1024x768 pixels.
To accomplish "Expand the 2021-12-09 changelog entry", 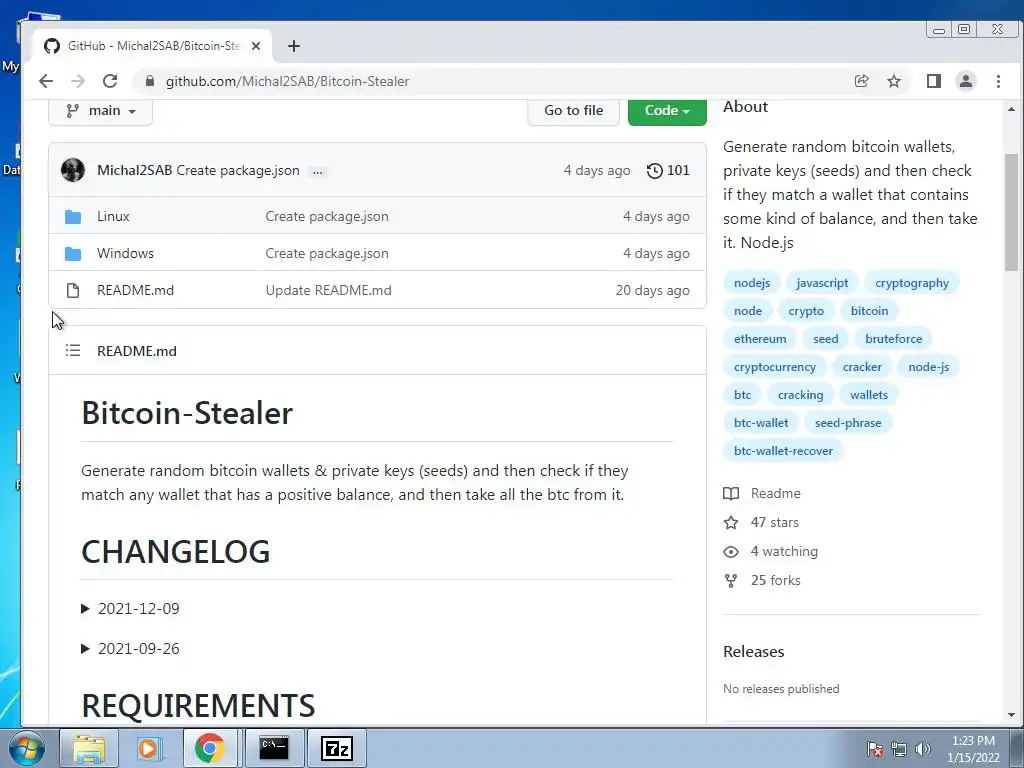I will (x=130, y=609).
